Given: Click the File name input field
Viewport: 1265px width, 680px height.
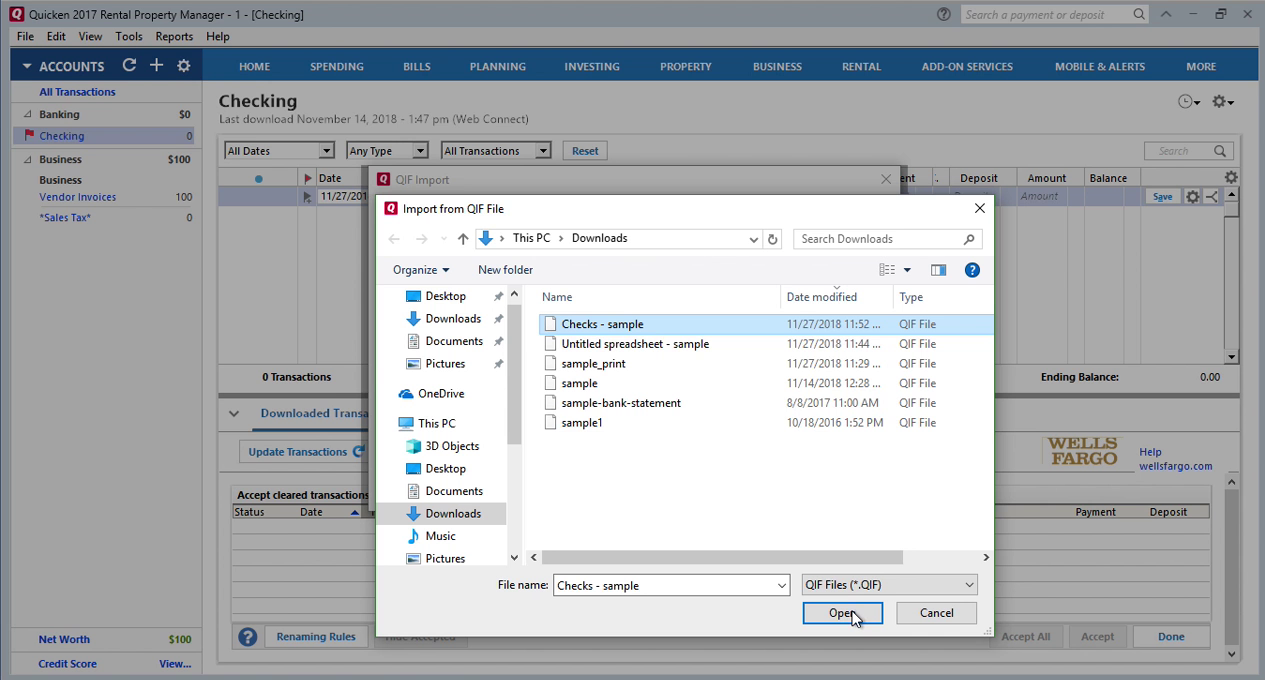Looking at the screenshot, I should [664, 585].
